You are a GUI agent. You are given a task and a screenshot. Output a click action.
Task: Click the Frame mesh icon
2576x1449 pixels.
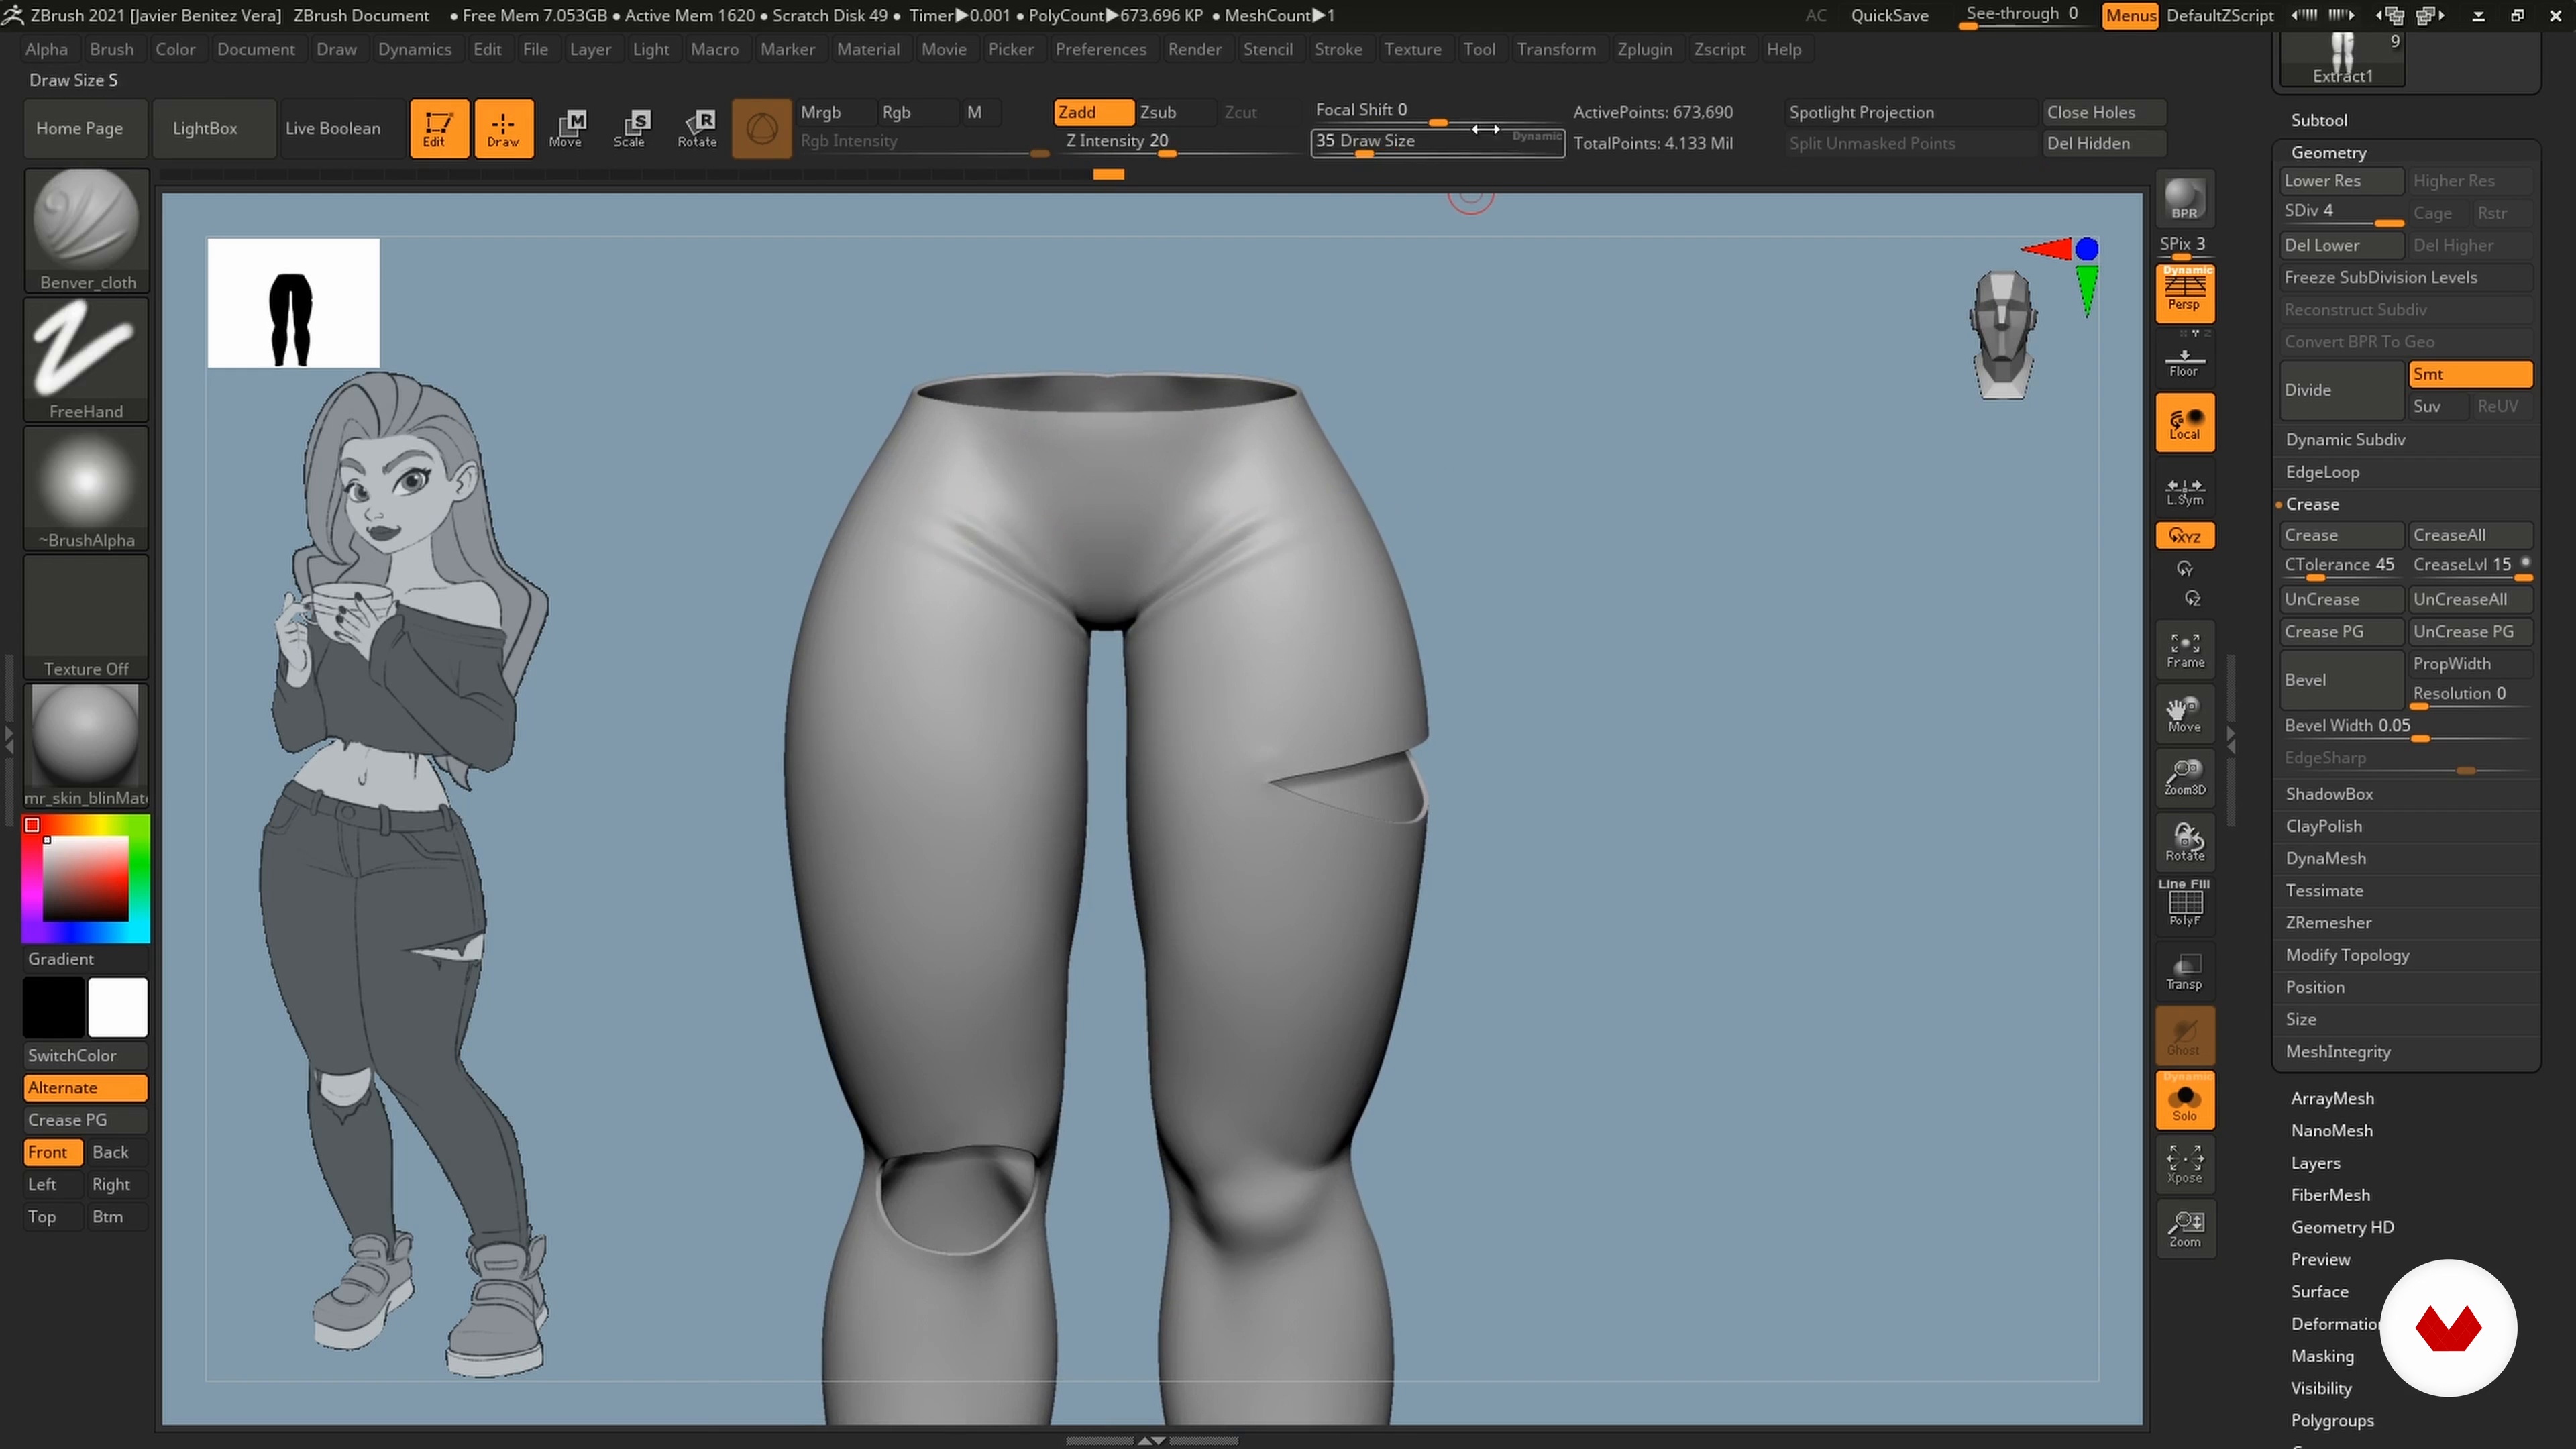2184,649
